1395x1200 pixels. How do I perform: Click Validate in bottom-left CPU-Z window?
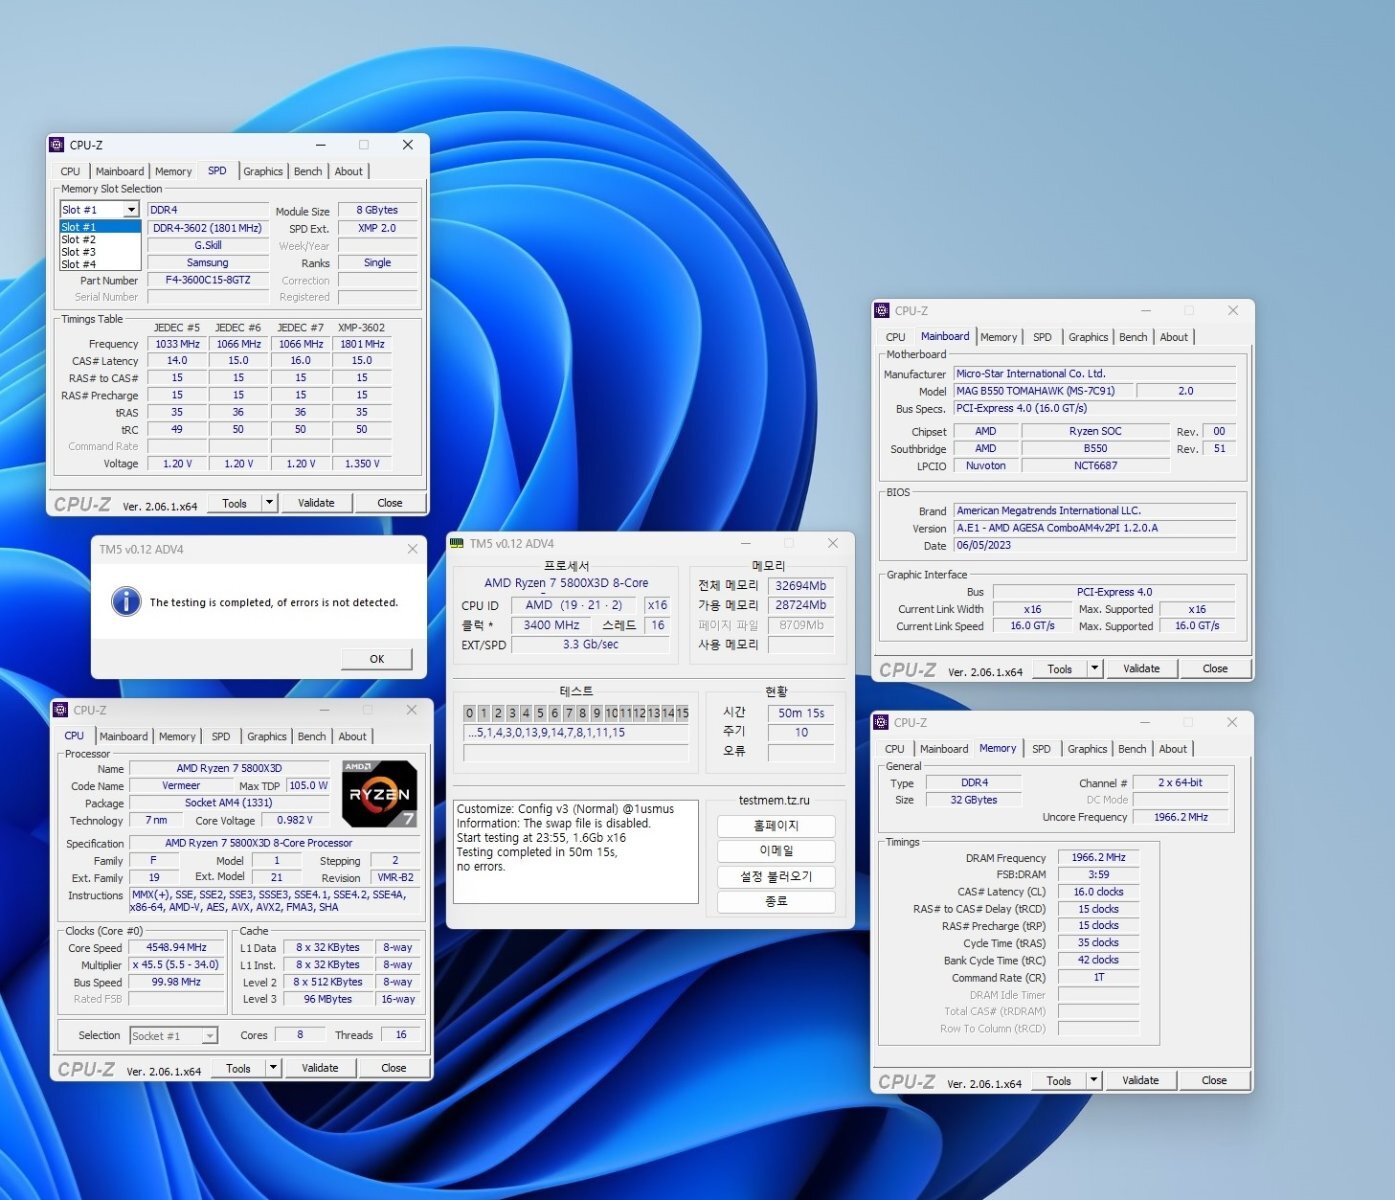point(320,1068)
